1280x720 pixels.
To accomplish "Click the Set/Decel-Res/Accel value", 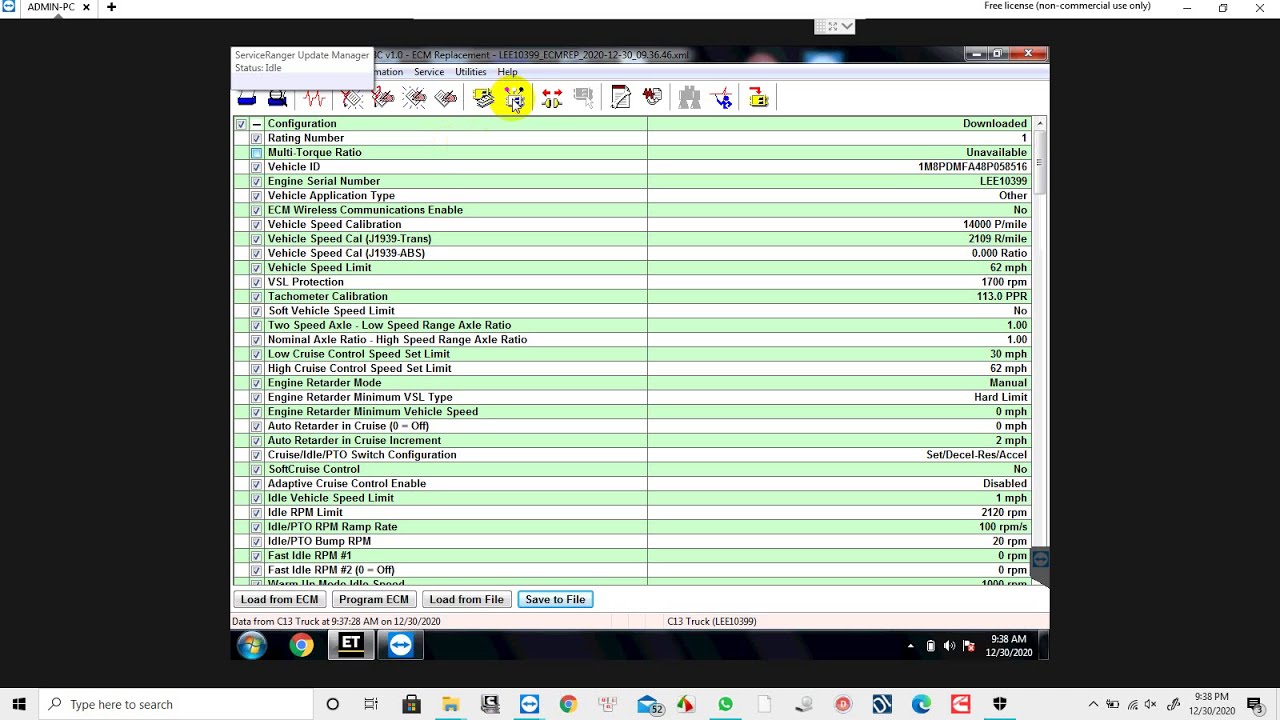I will click(x=976, y=455).
